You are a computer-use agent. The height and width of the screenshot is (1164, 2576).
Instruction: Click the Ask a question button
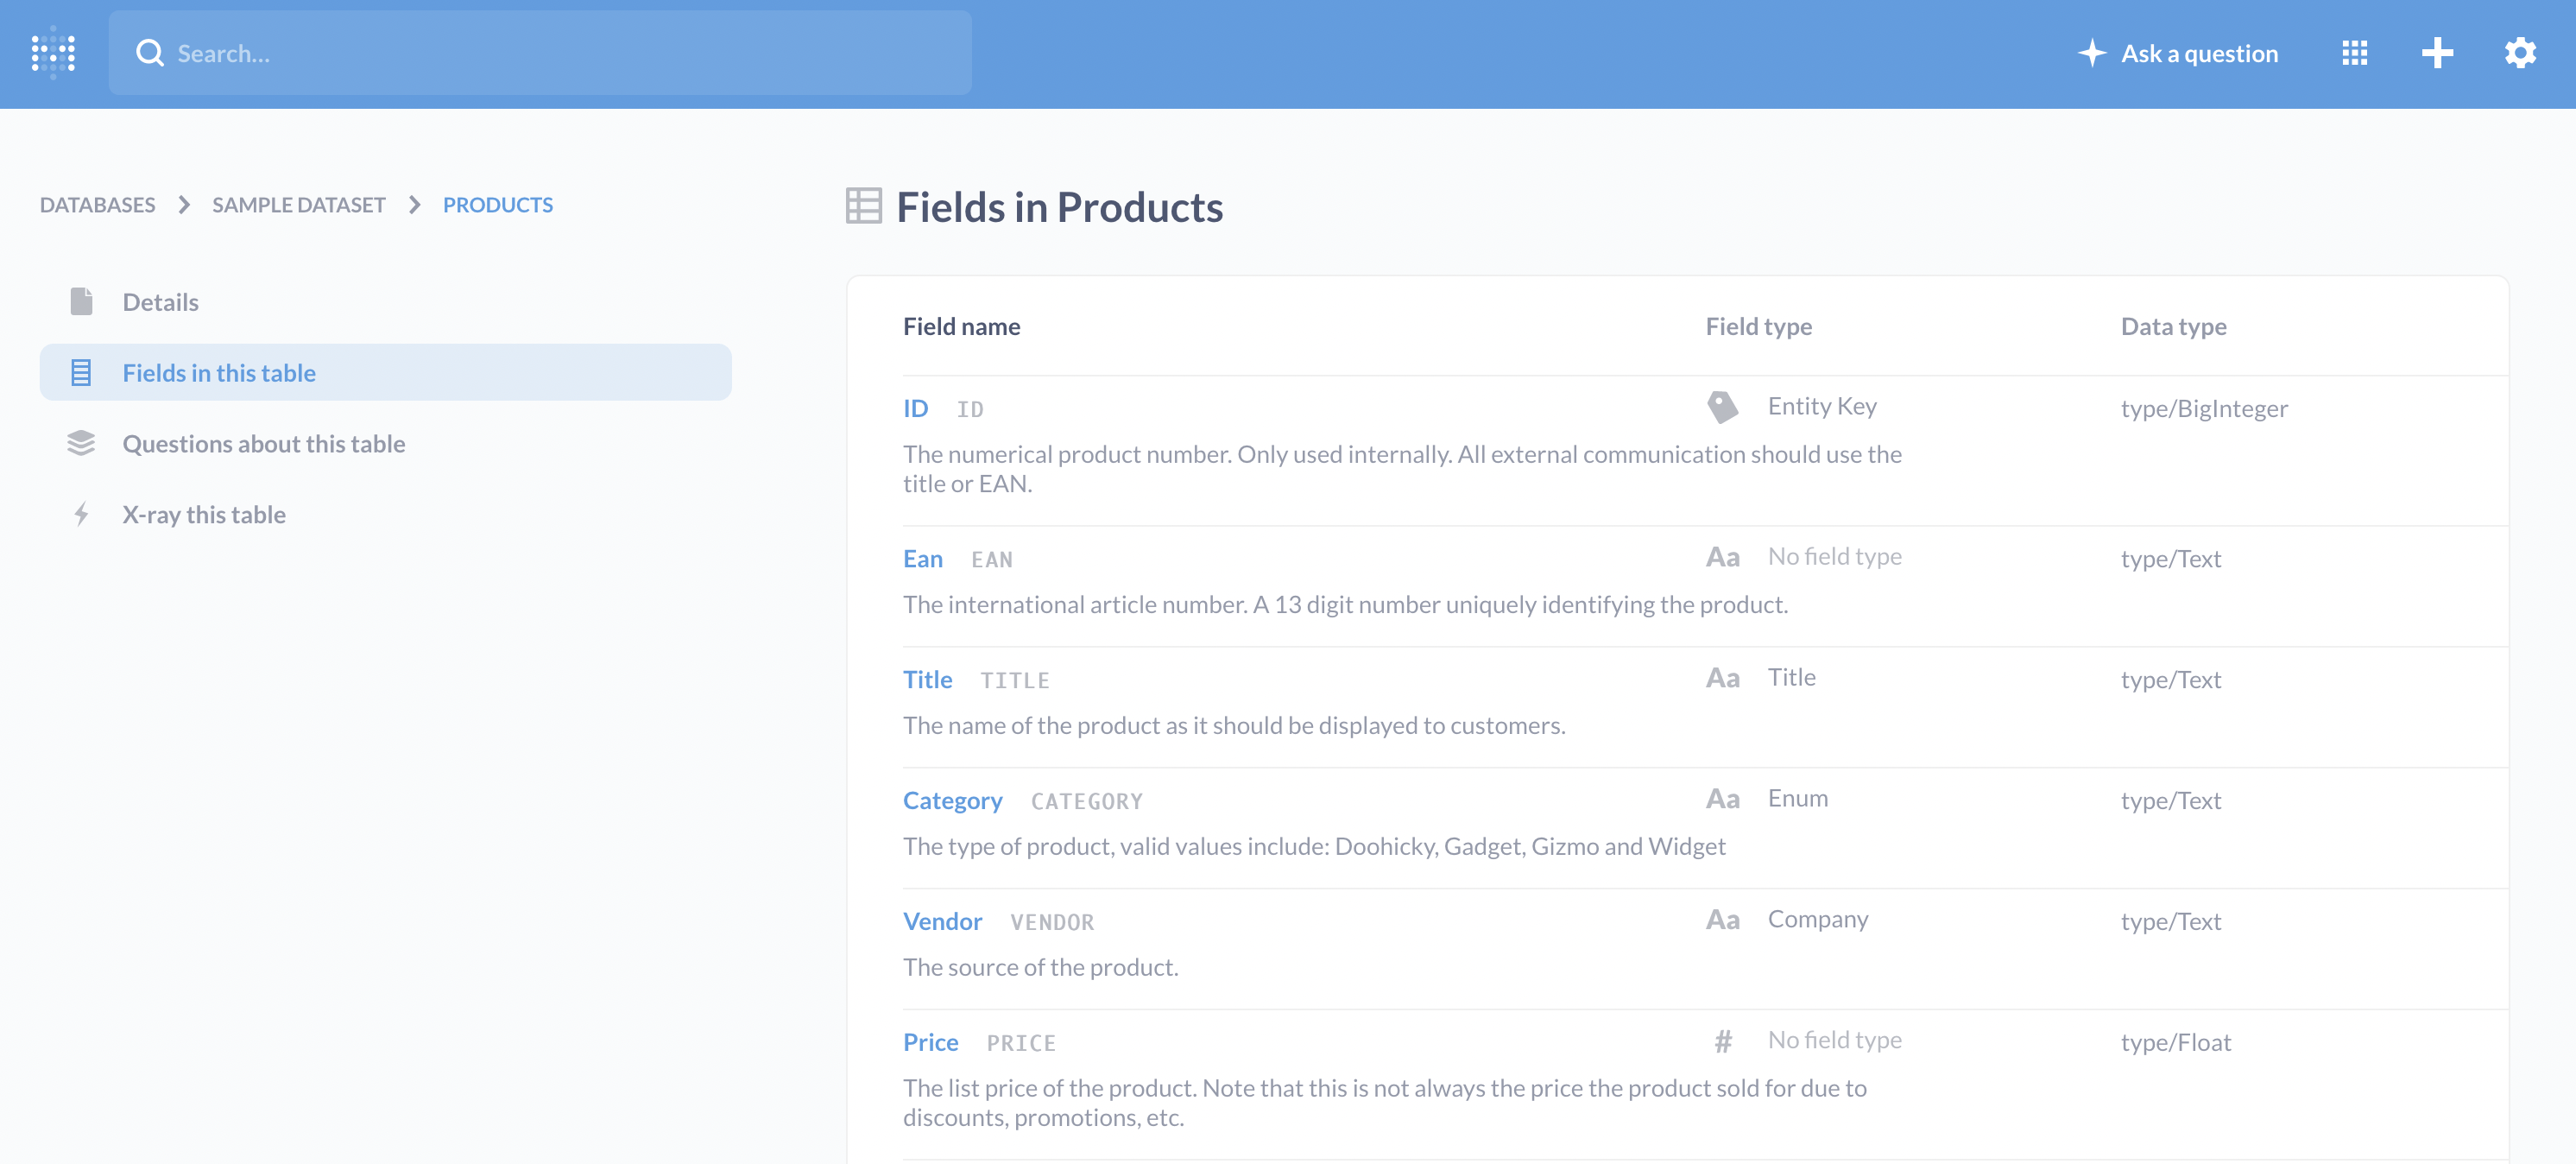point(2199,53)
